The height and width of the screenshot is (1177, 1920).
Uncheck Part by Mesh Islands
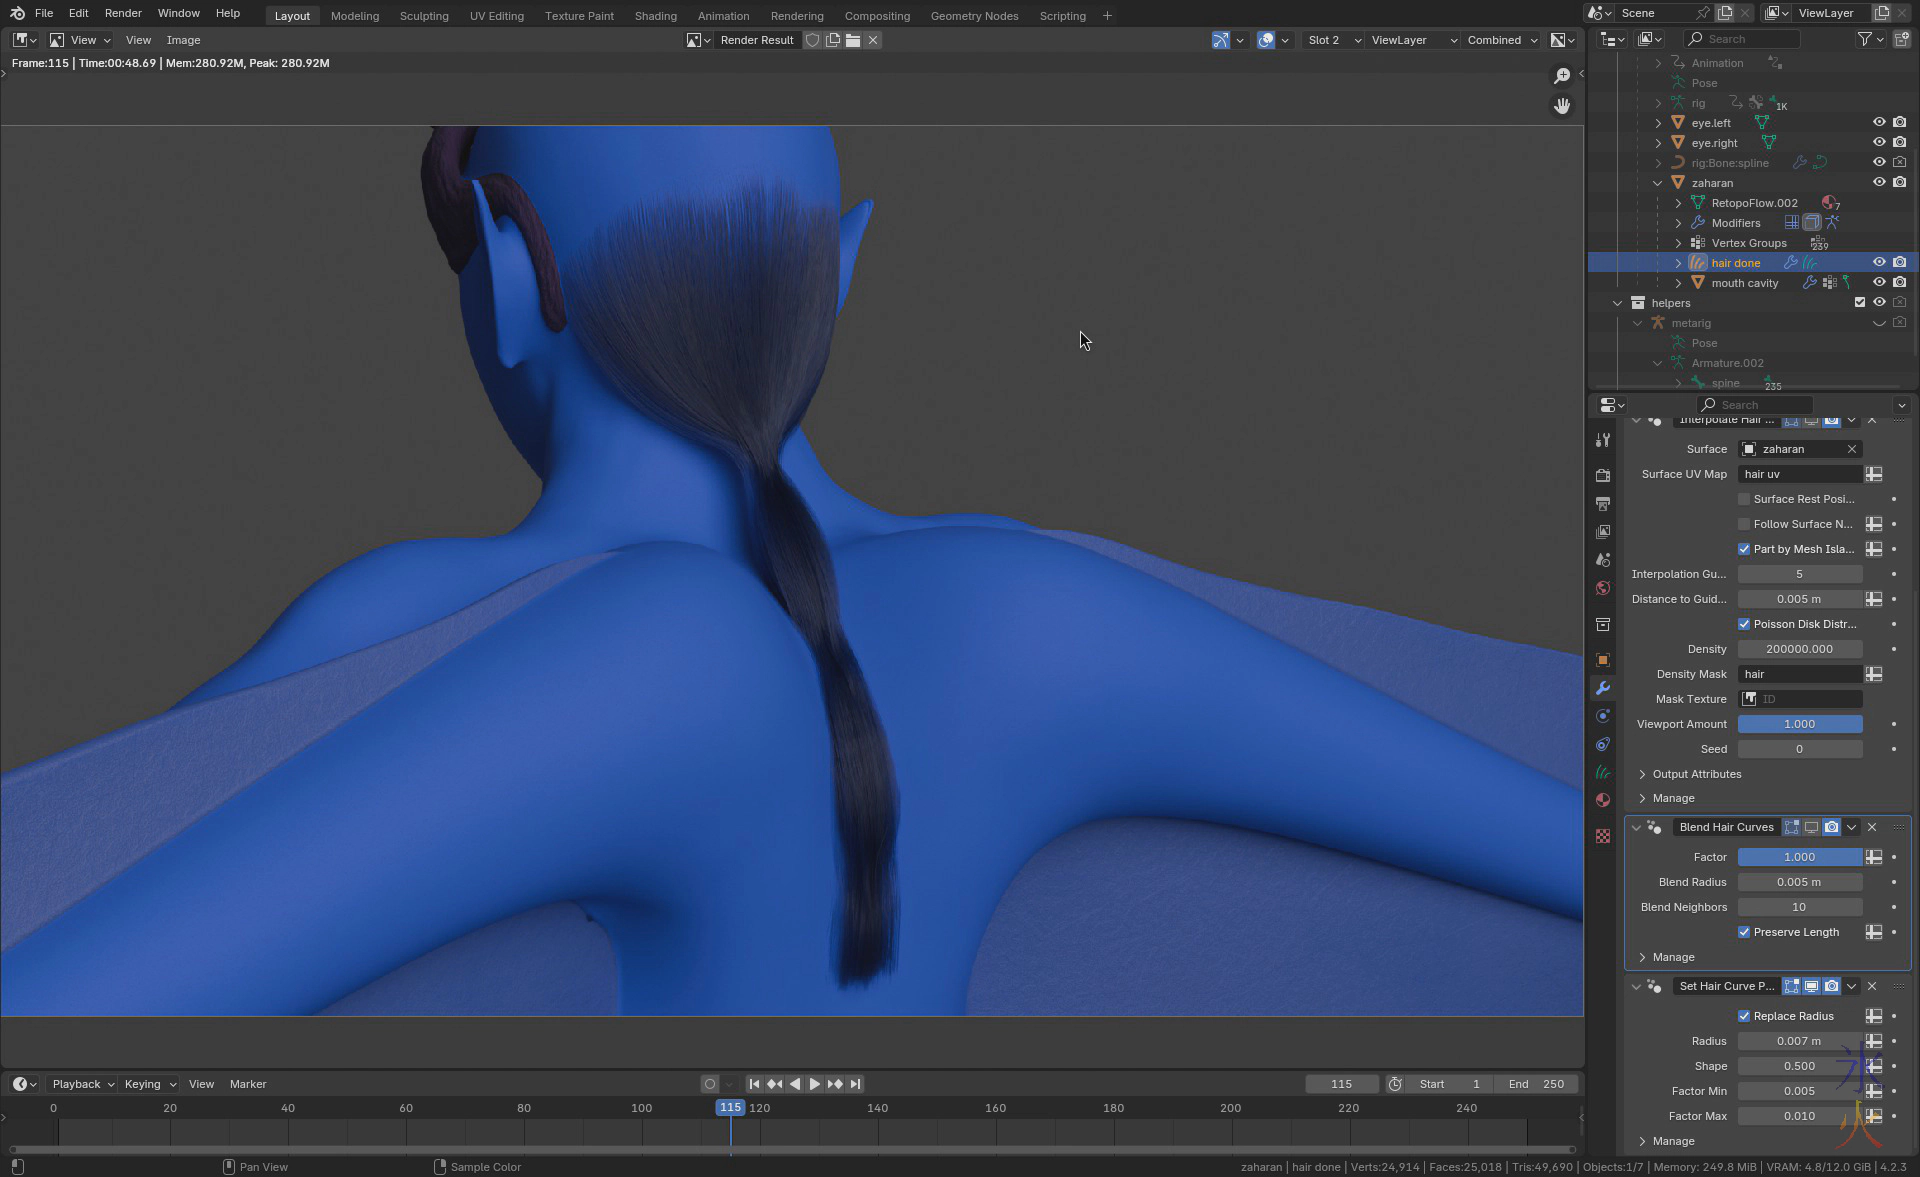coord(1744,549)
